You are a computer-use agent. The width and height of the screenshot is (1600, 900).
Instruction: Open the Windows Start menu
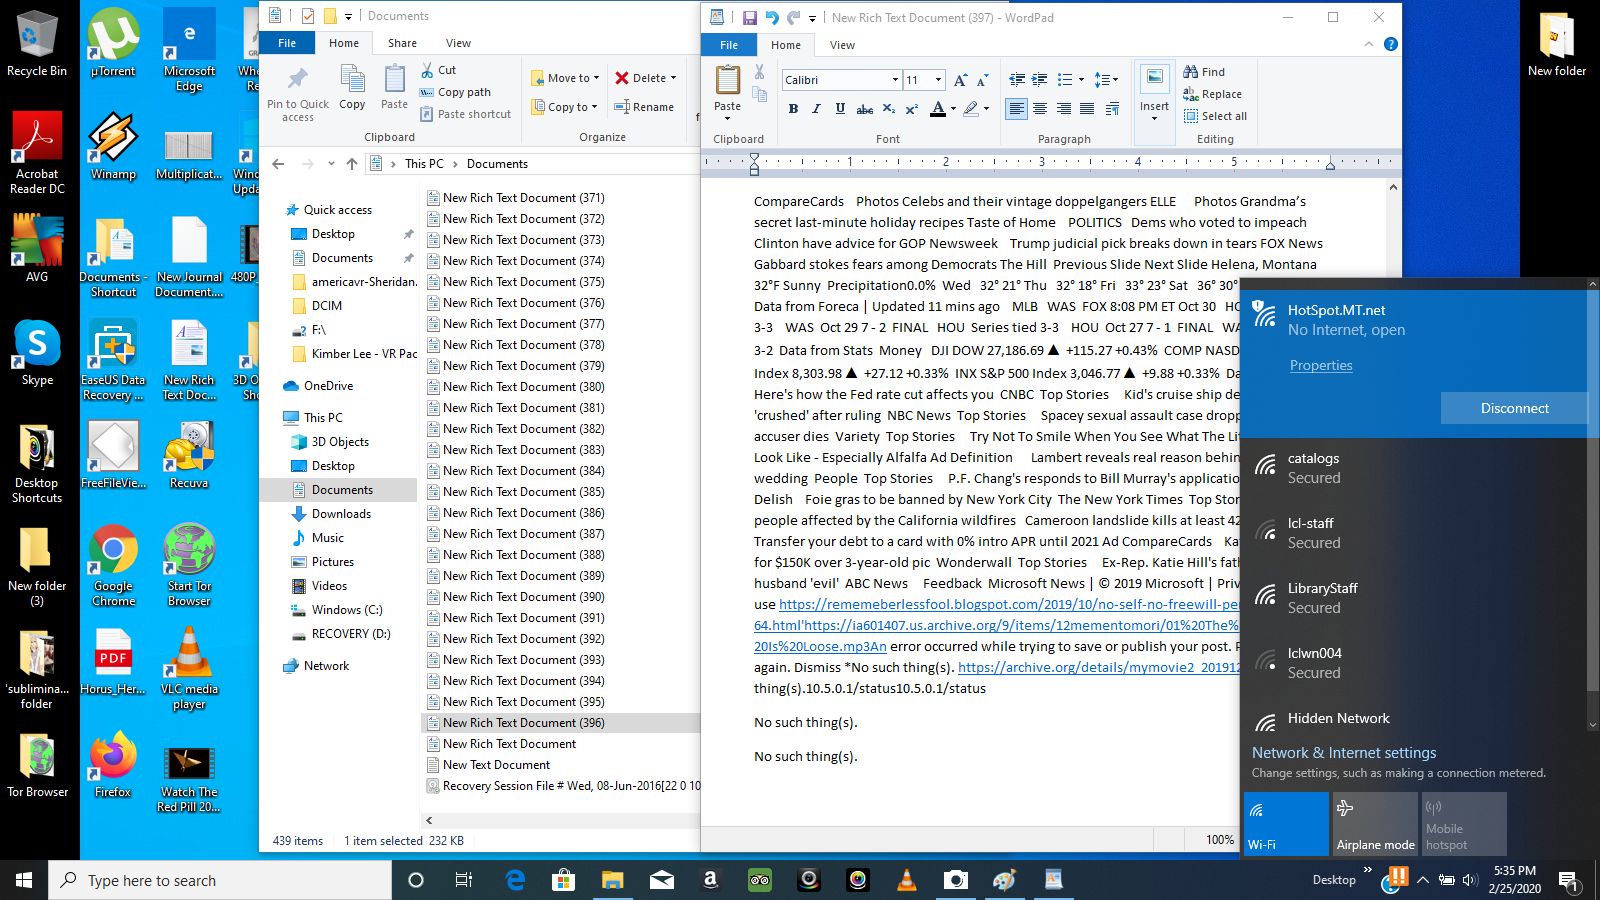24,880
